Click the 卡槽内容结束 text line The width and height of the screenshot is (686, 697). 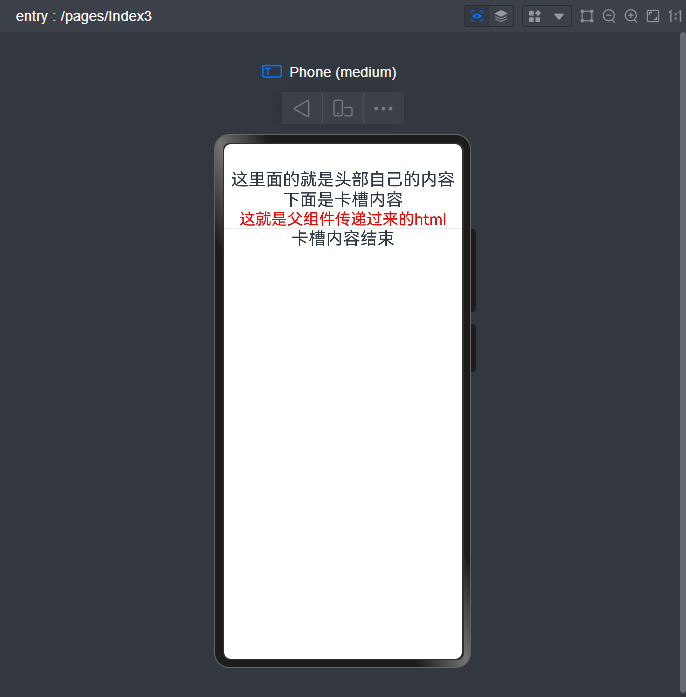coord(343,239)
